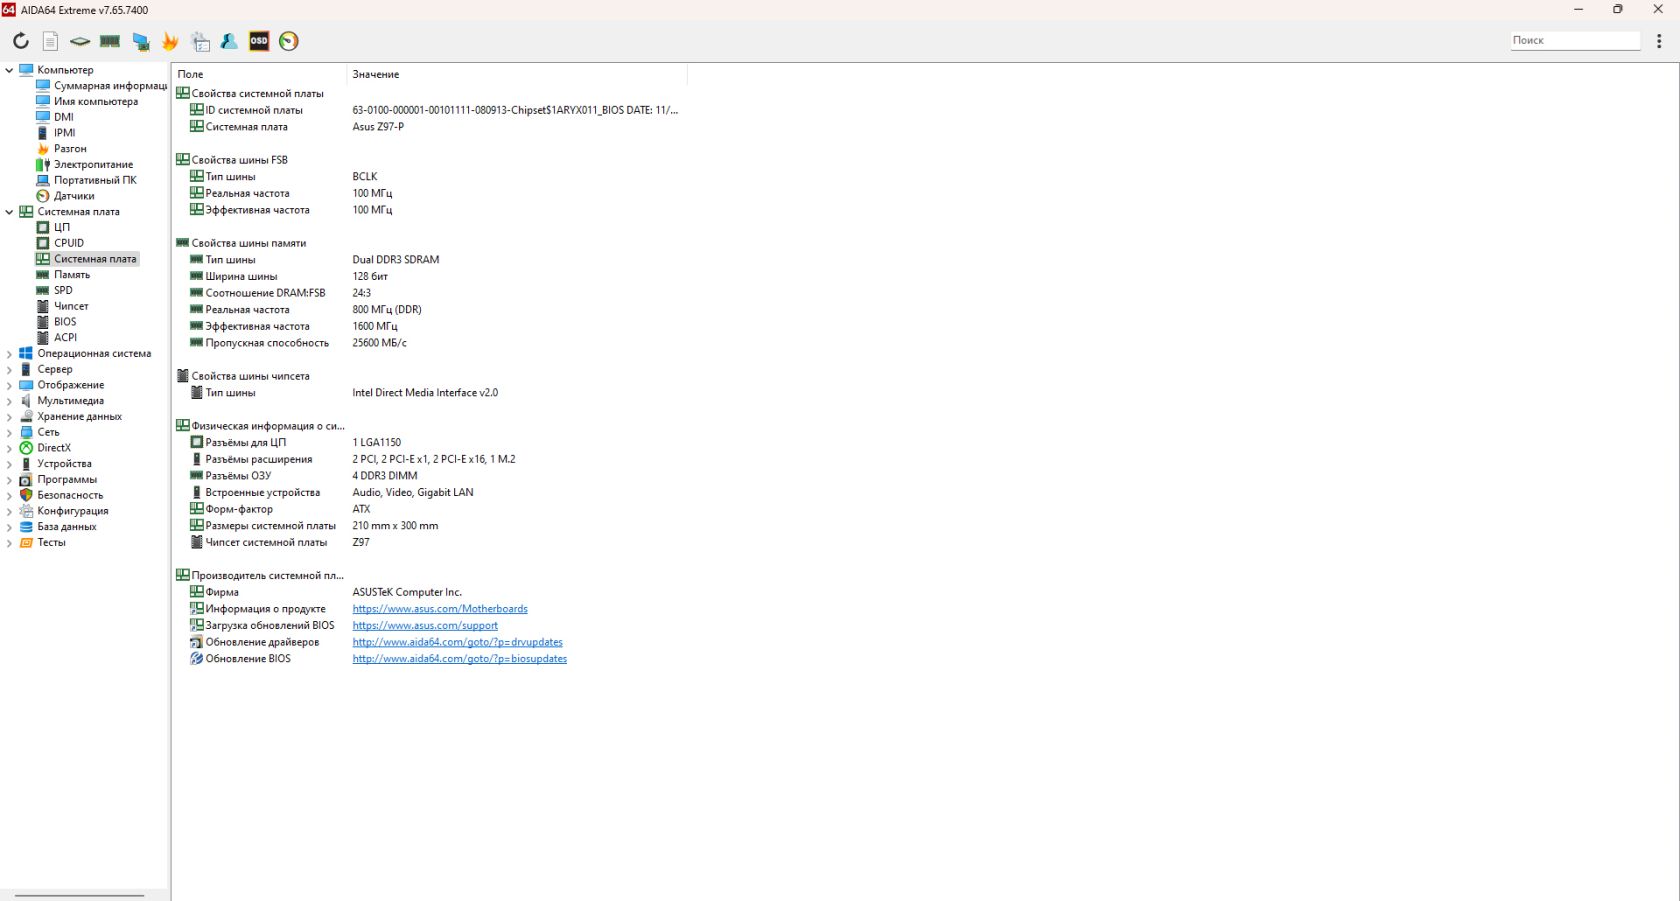Follow the biosupdates link
The image size is (1680, 901).
coord(459,659)
